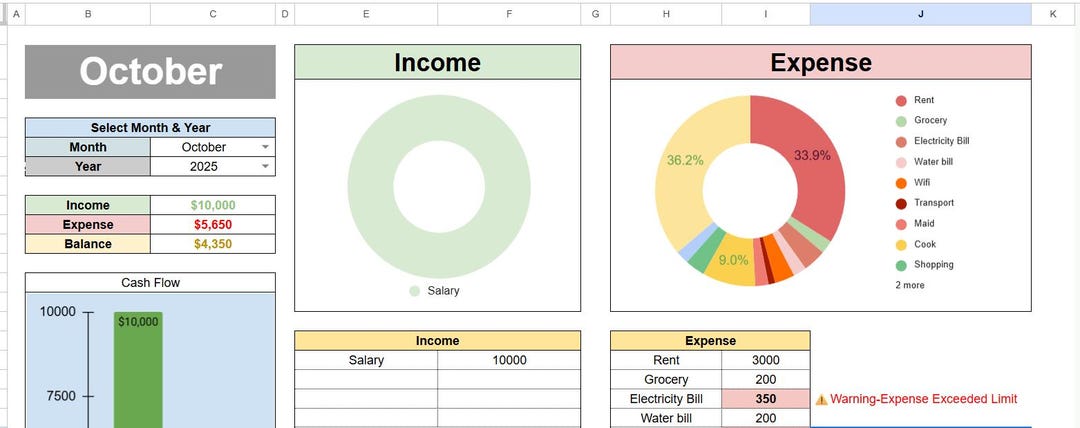Select the $4,350 Balance summary cell
Image resolution: width=1080 pixels, height=428 pixels.
coord(213,244)
